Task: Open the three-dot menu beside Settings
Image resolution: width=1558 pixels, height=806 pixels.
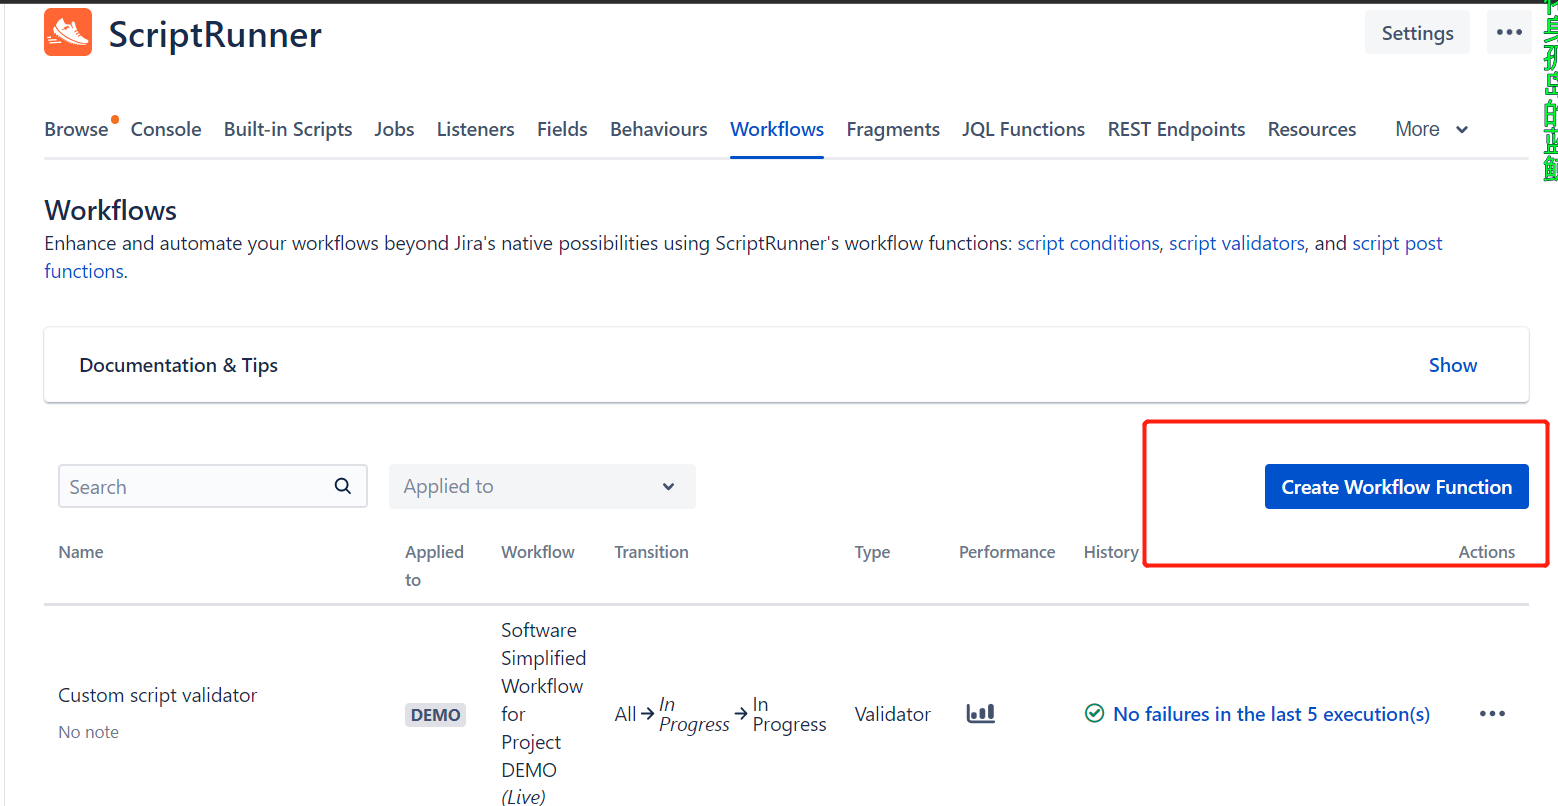Action: pos(1509,33)
